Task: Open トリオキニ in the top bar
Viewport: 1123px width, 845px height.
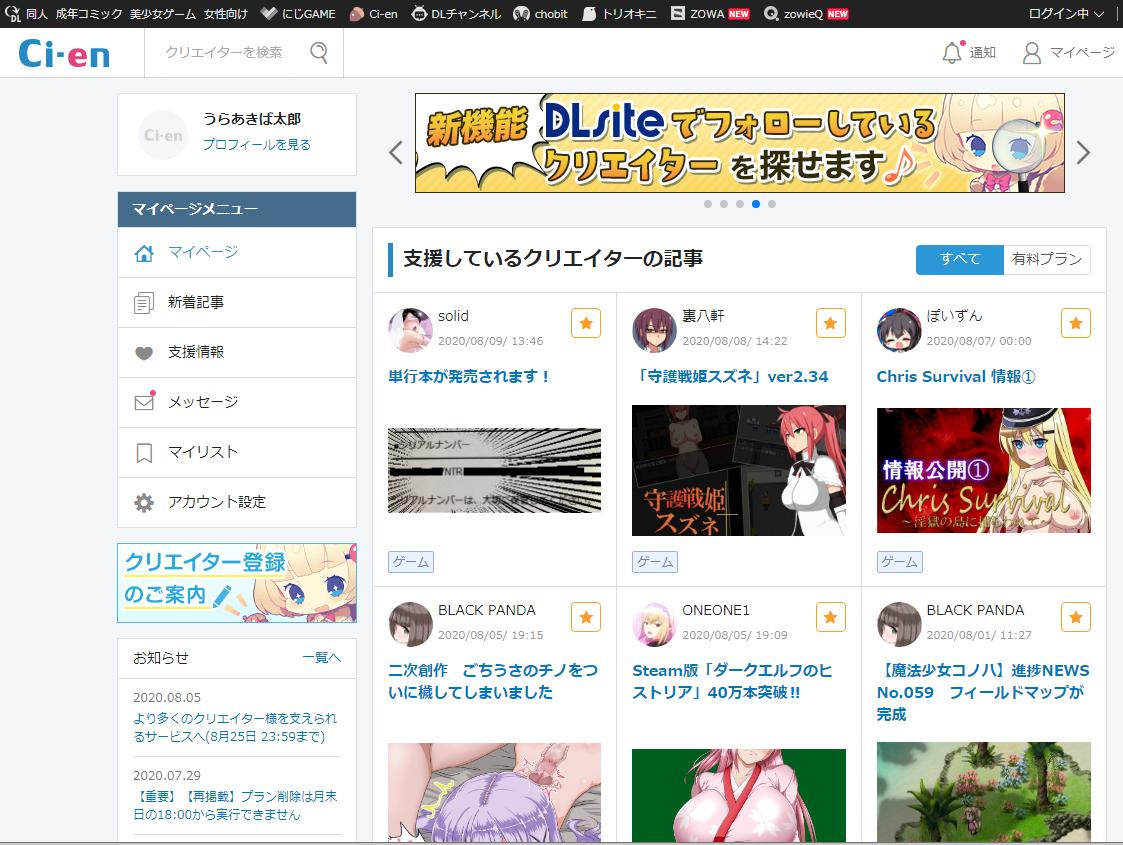Action: [619, 14]
